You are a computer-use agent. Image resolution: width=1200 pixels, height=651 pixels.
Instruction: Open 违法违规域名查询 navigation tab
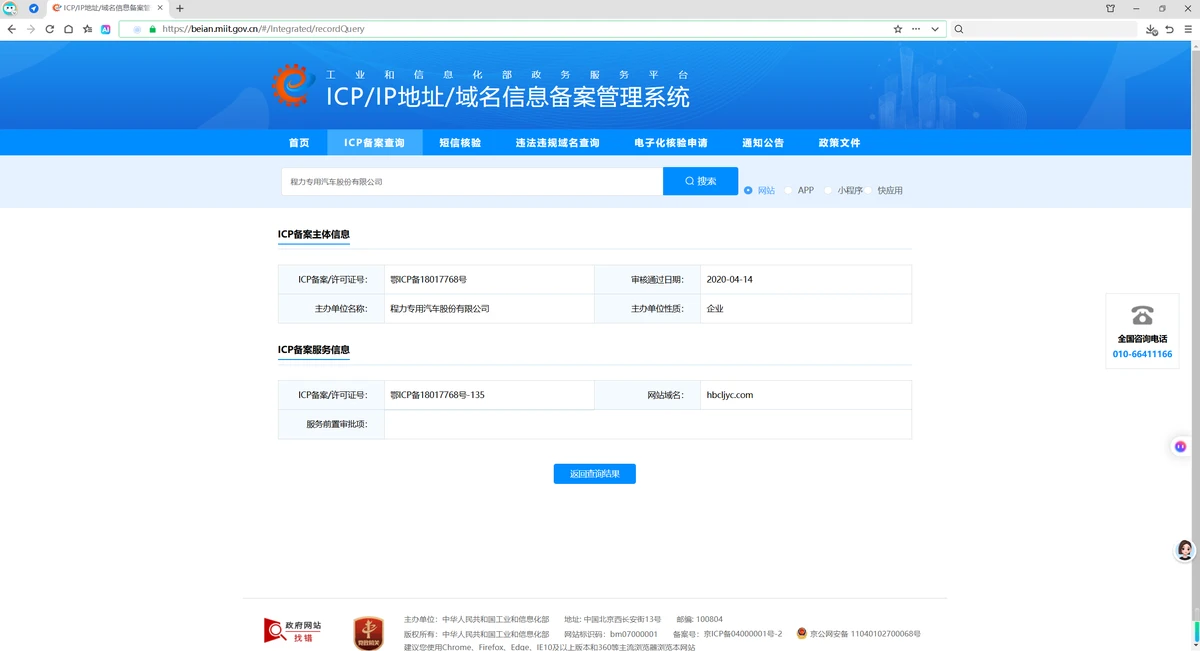[557, 143]
